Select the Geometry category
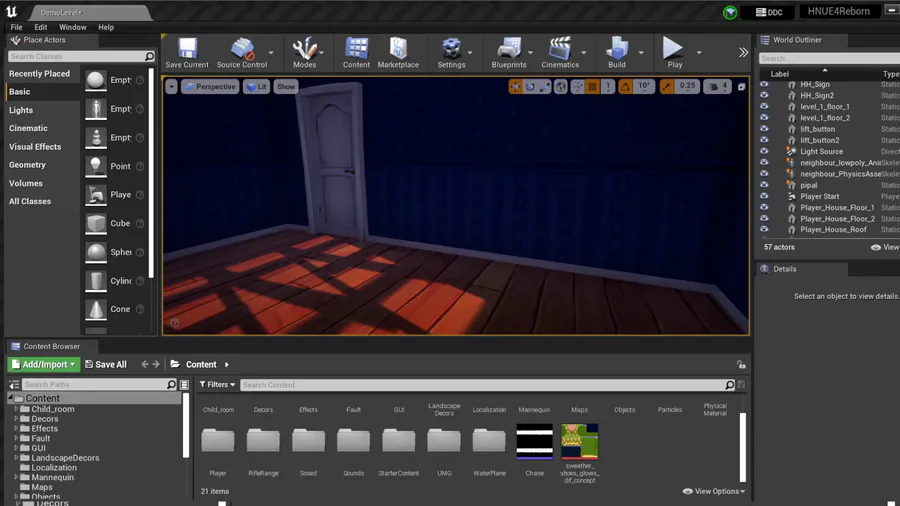The height and width of the screenshot is (506, 900). pos(27,165)
